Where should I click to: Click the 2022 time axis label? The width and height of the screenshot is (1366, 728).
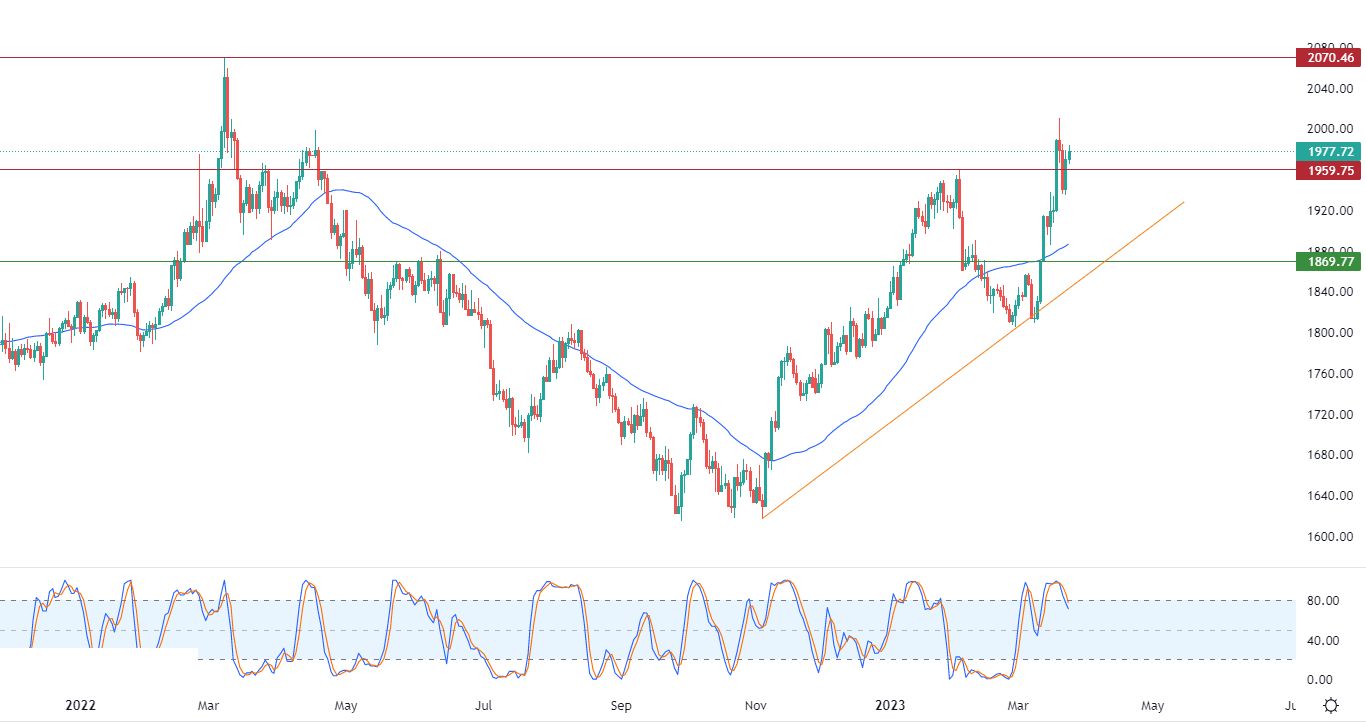coord(80,706)
